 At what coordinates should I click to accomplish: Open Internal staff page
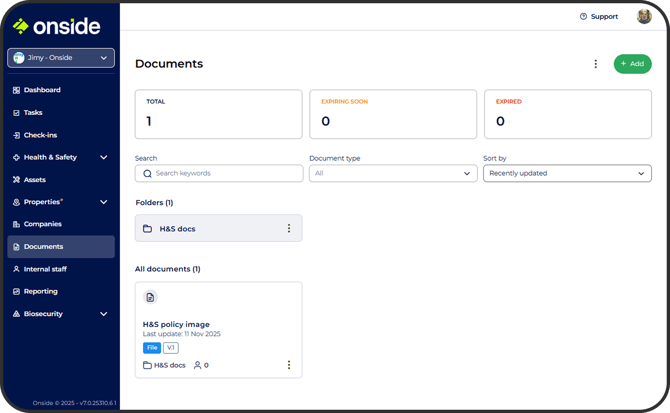[x=45, y=269]
